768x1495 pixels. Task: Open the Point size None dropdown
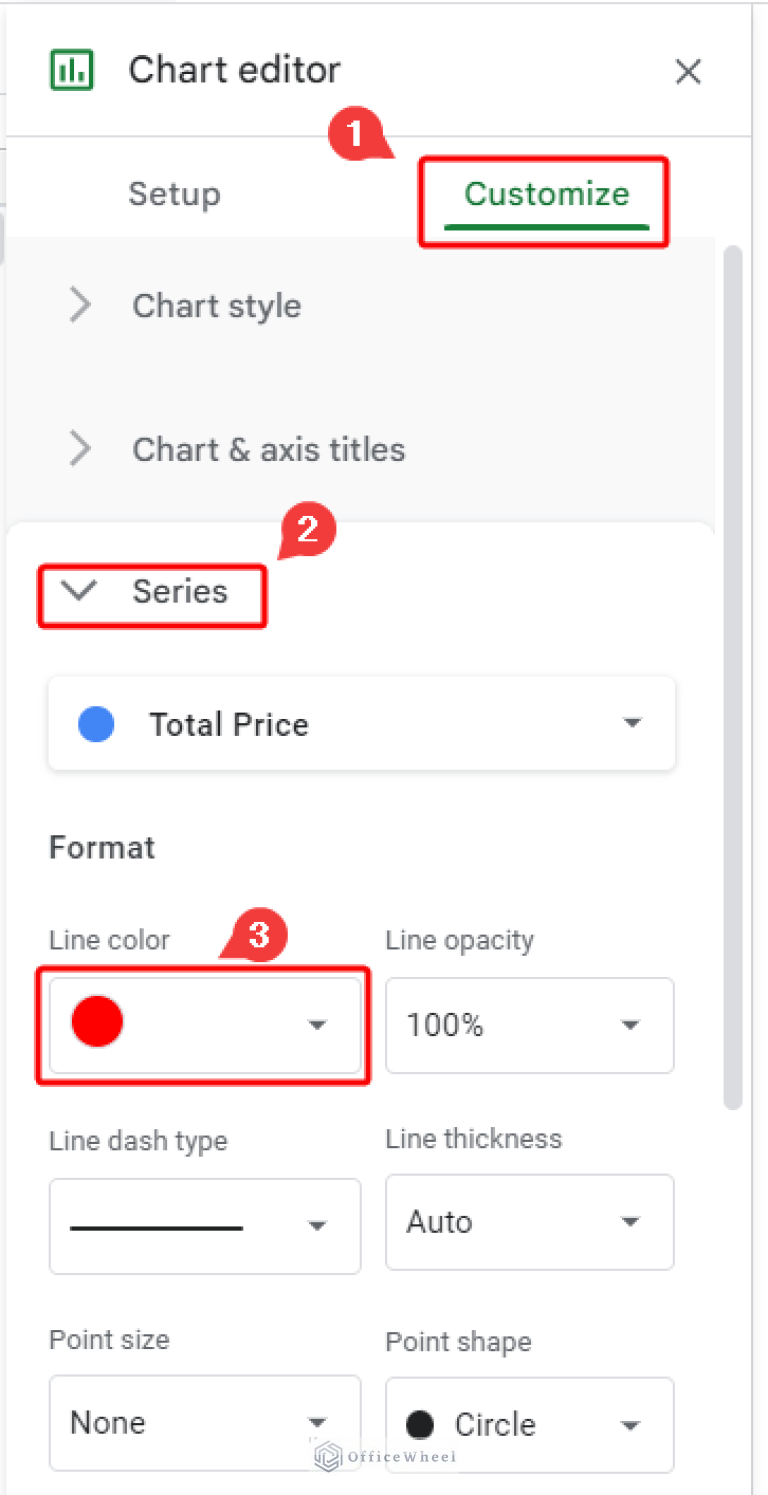pyautogui.click(x=204, y=1422)
